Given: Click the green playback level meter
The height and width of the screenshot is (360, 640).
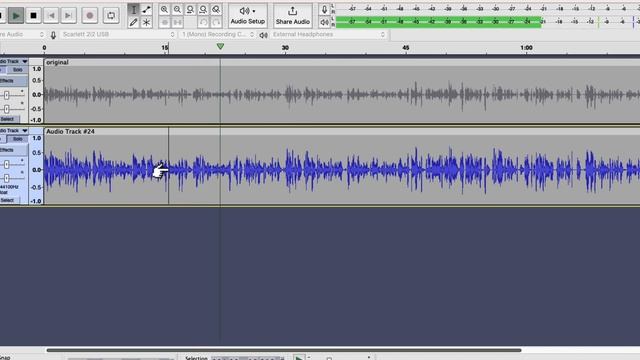Looking at the screenshot, I should (488, 22).
